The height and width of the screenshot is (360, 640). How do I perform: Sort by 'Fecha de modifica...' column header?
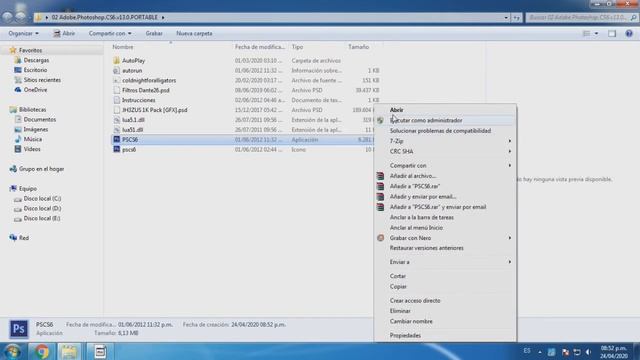coord(260,47)
